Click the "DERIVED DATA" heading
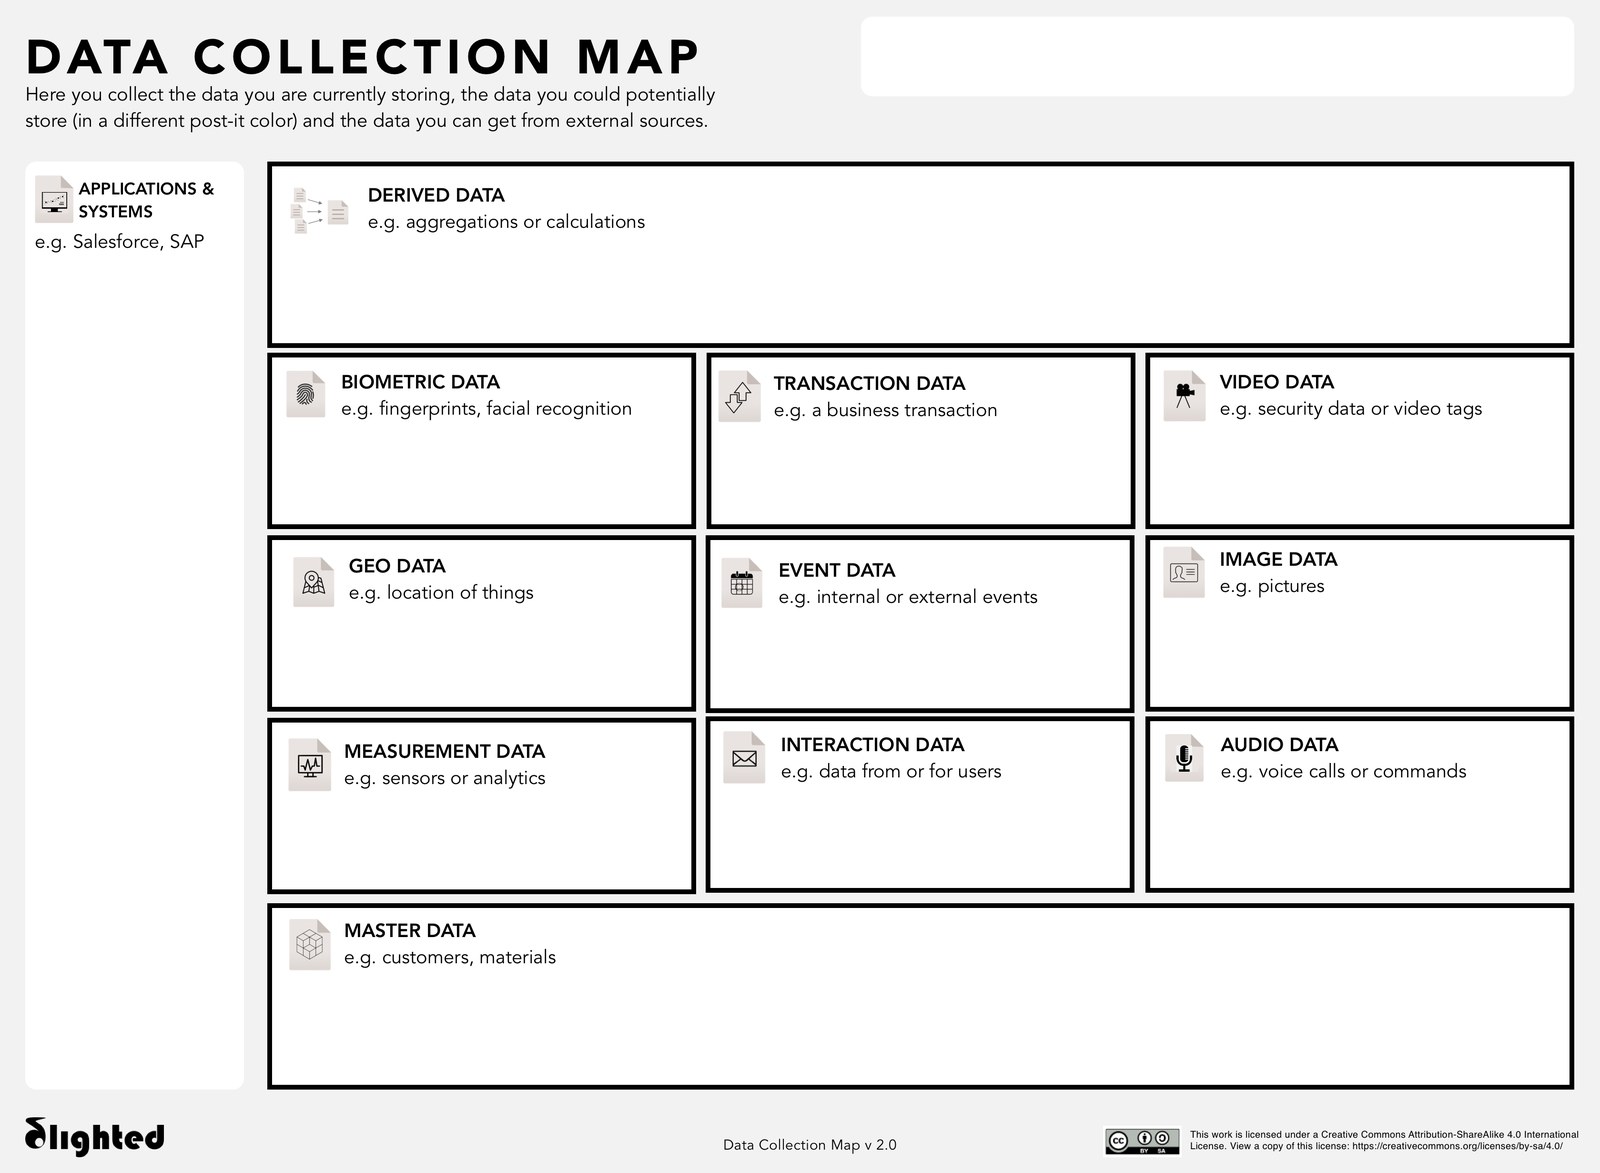 tap(436, 195)
